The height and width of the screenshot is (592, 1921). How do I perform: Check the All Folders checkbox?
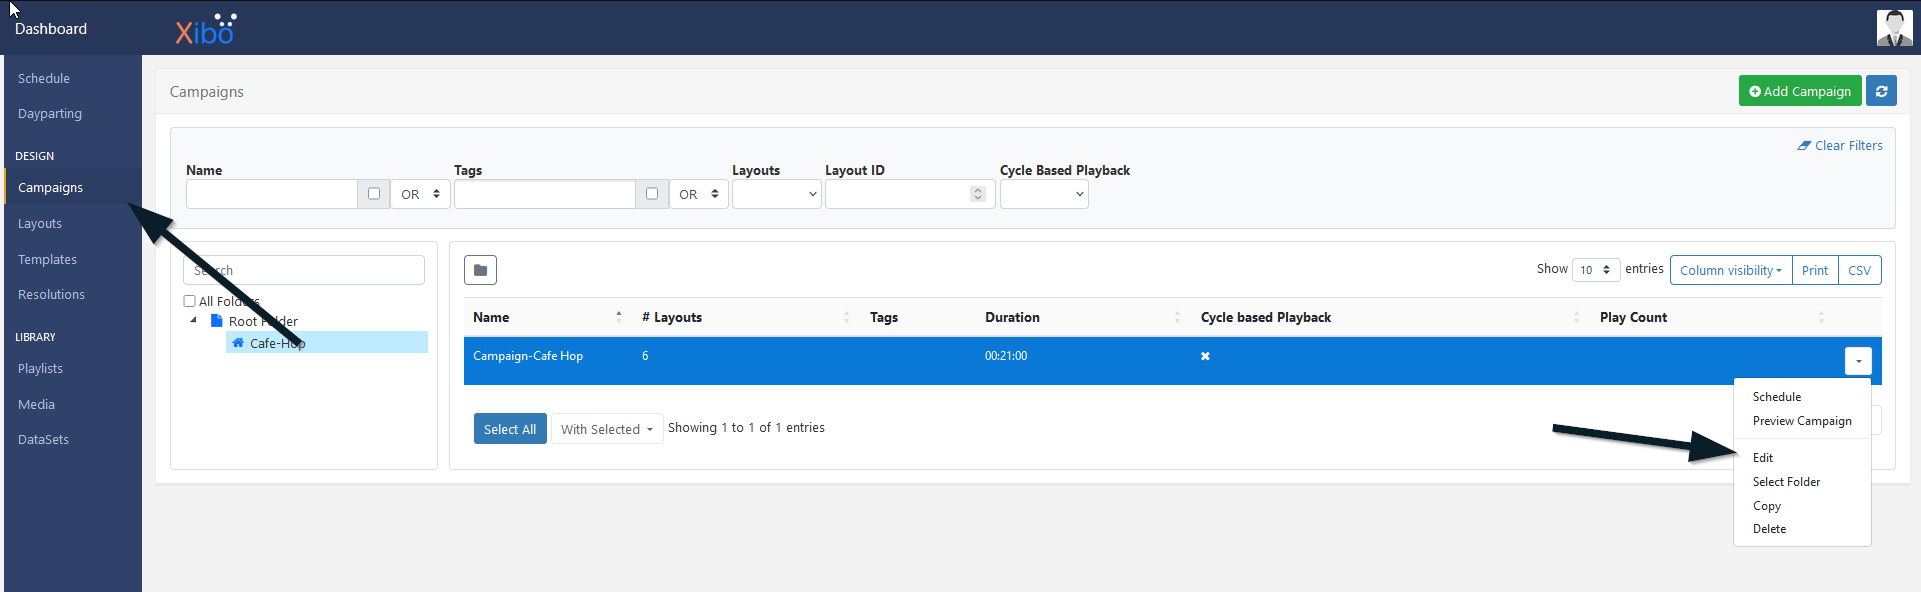pos(190,301)
